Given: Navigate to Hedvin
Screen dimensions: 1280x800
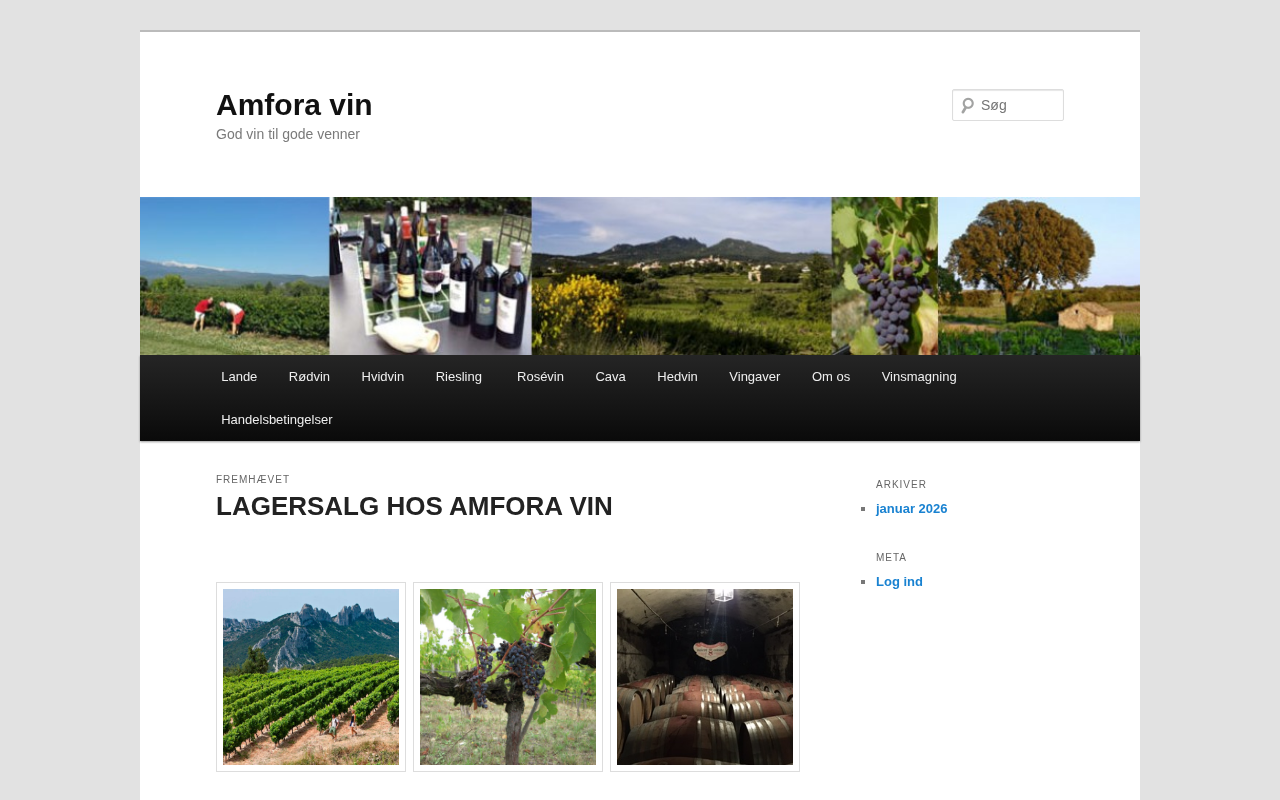Looking at the screenshot, I should click(677, 377).
